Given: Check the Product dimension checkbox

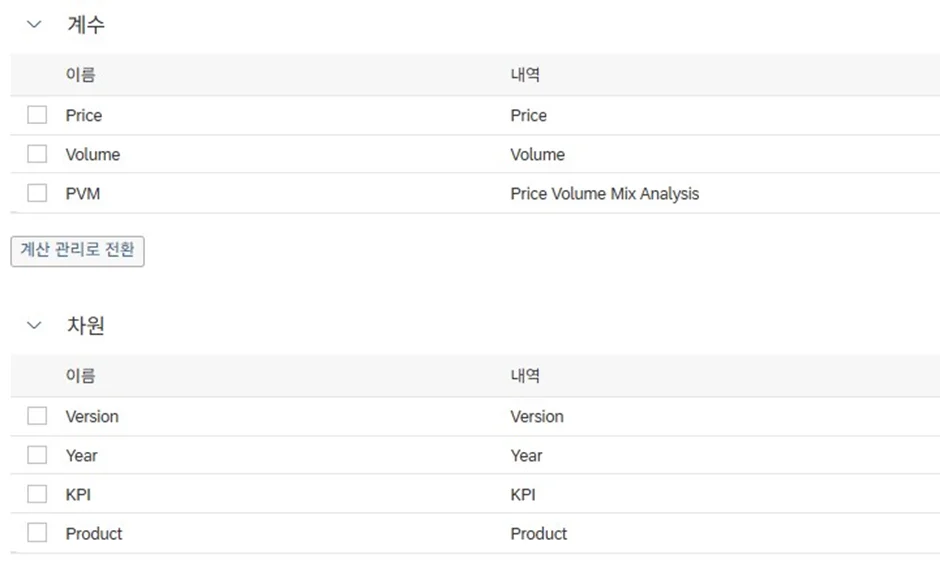Looking at the screenshot, I should 37,533.
